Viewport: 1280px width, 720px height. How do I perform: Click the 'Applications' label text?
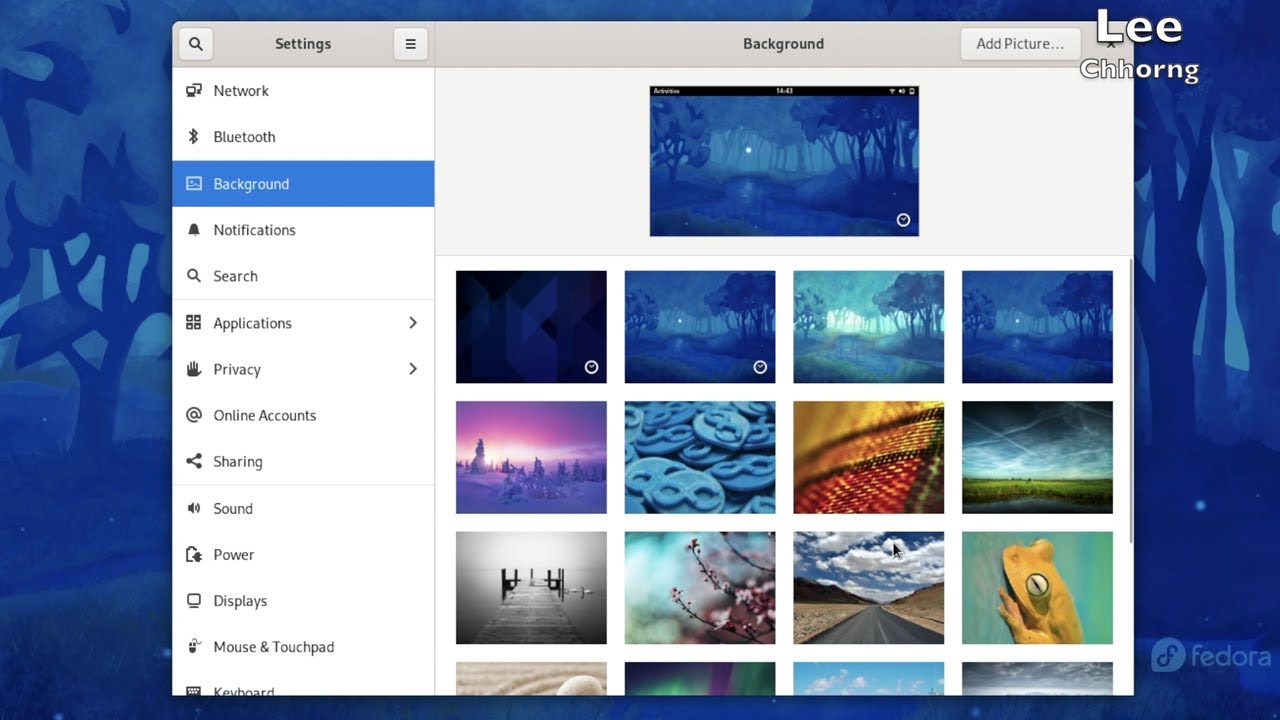coord(252,323)
